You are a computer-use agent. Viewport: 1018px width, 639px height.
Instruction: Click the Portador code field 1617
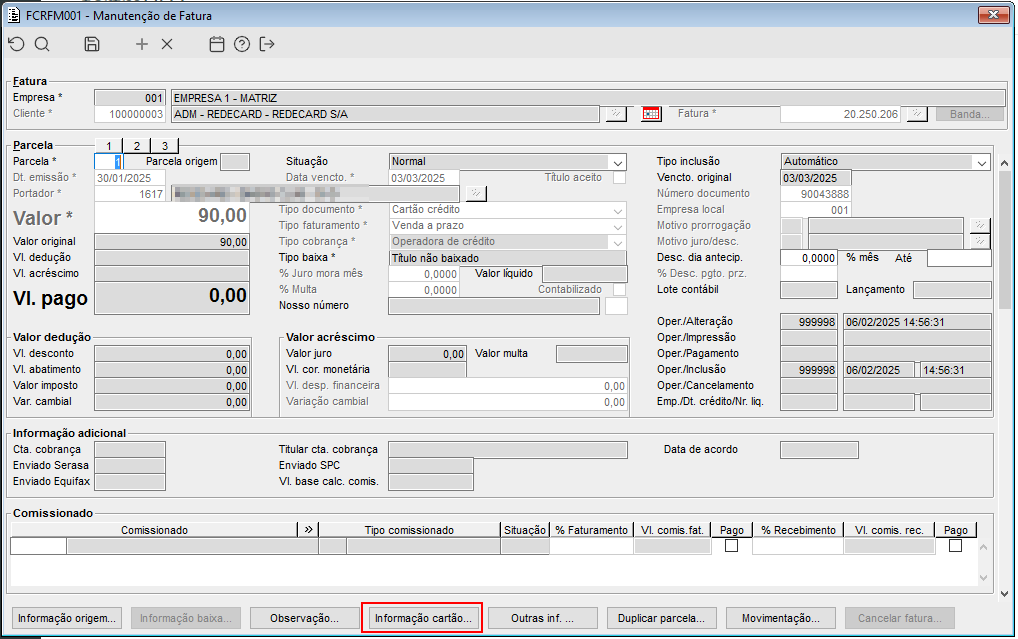130,194
